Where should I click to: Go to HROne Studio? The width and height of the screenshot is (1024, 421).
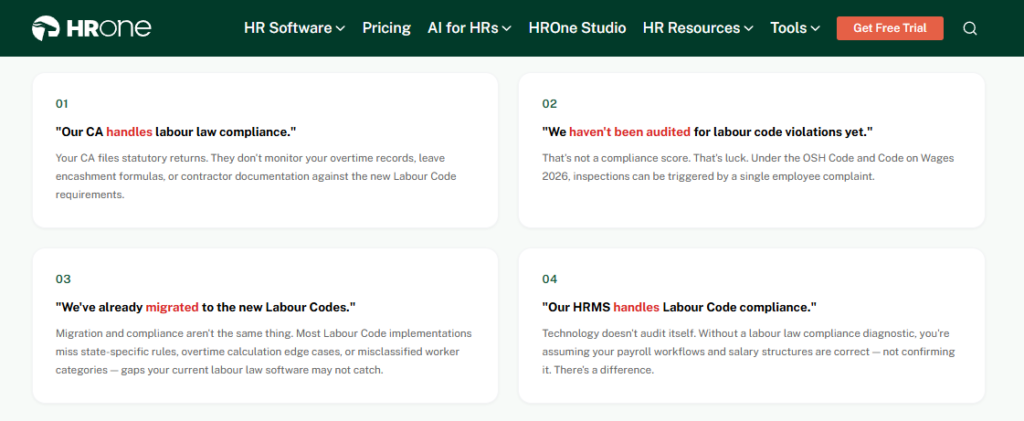point(577,28)
